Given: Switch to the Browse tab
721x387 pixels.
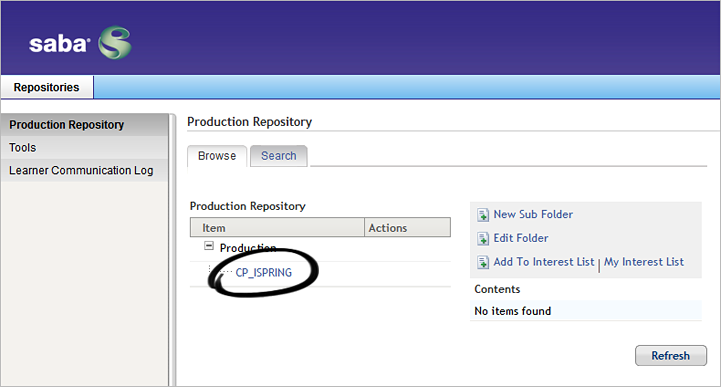Looking at the screenshot, I should pos(217,156).
